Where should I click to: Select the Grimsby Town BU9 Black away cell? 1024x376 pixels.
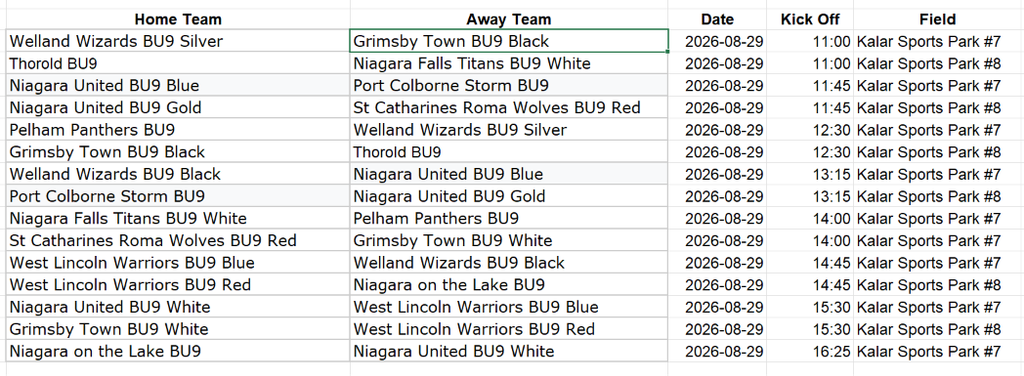(x=509, y=41)
